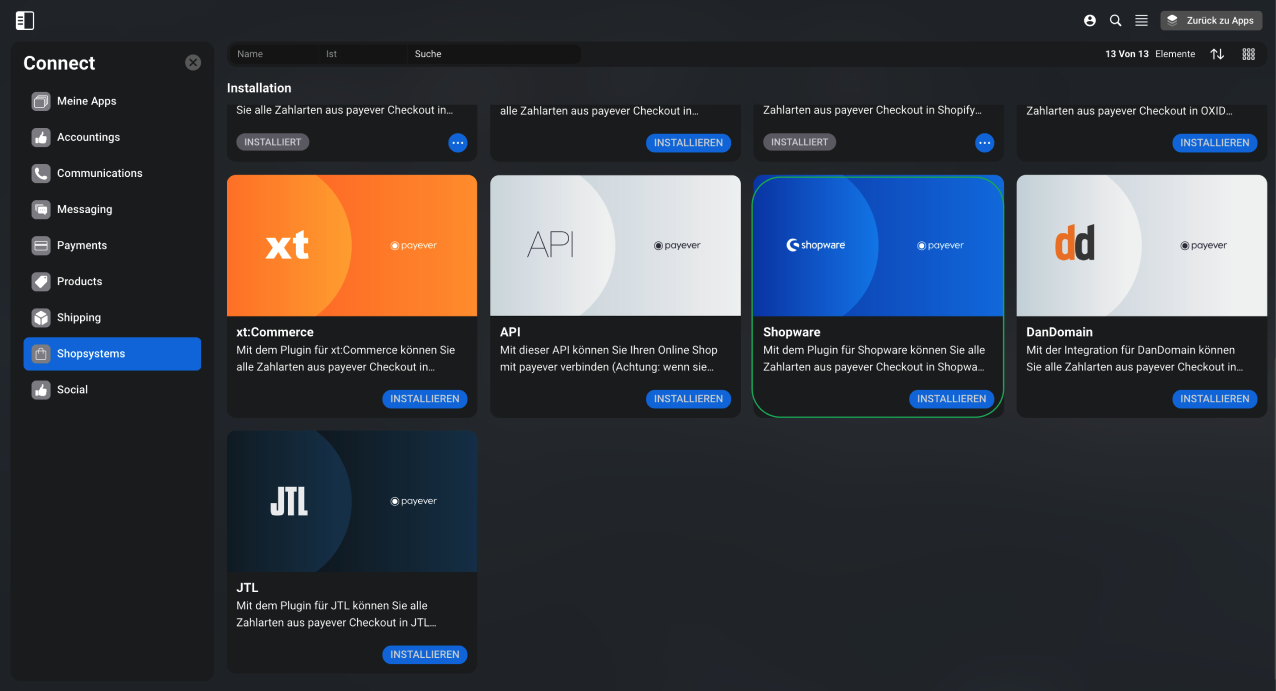The width and height of the screenshot is (1276, 691).
Task: Click the Installation section heading
Action: point(259,88)
